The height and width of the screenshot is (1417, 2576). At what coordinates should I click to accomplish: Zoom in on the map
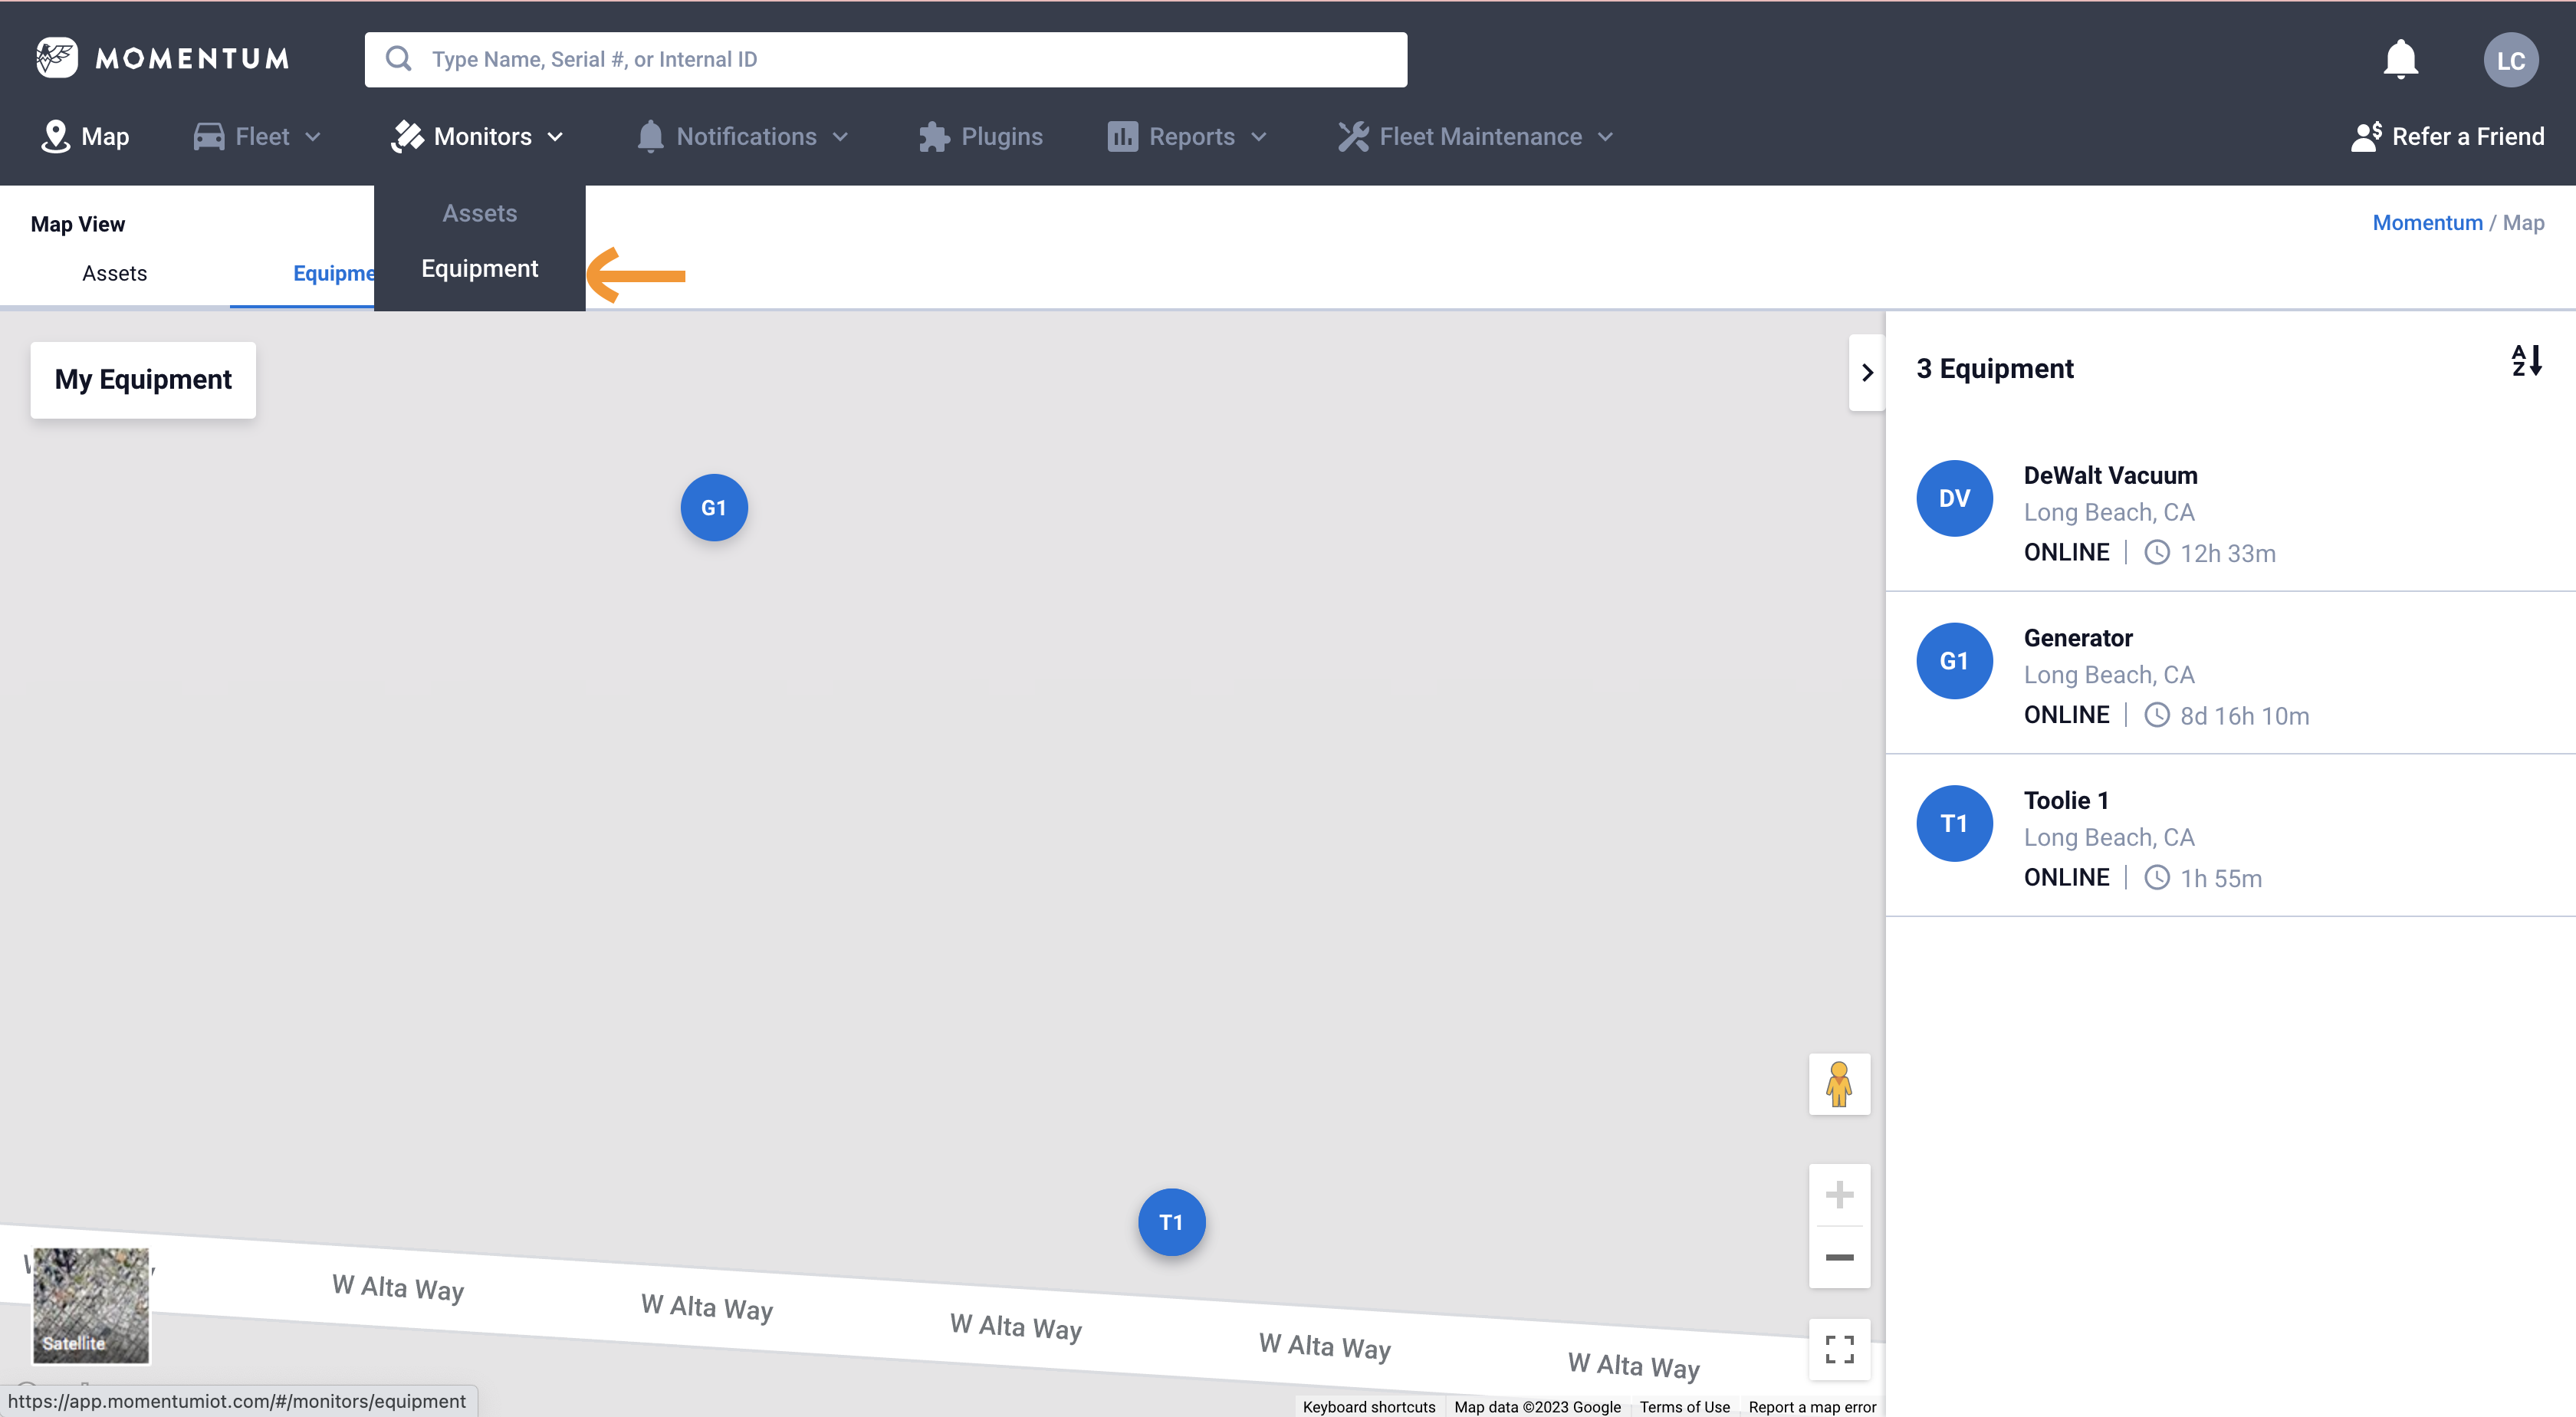coord(1839,1195)
